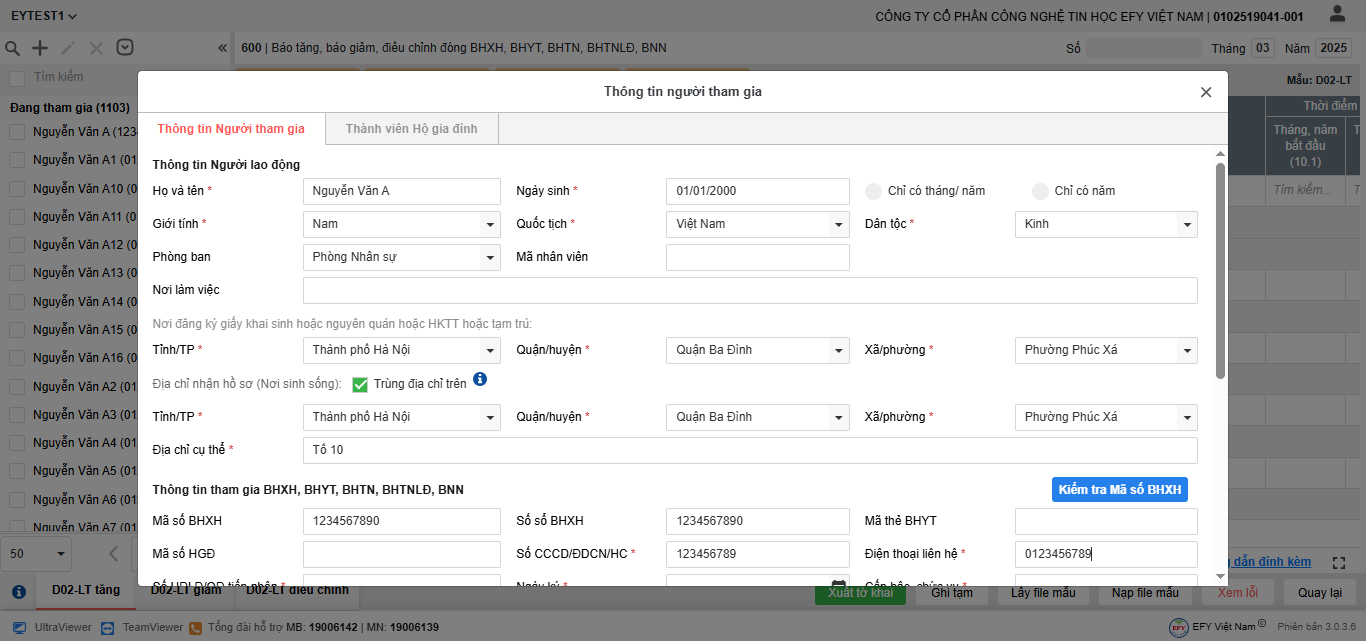Click the info icon beside Trùng địa chỉ trên
The image size is (1366, 641).
click(x=480, y=380)
